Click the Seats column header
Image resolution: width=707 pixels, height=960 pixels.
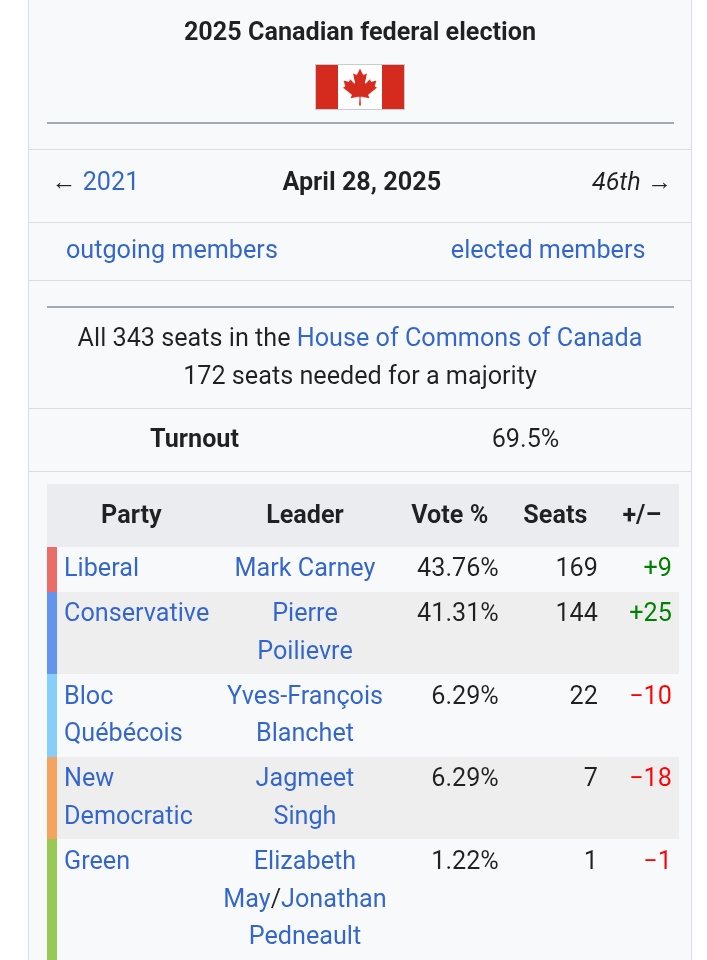[x=555, y=514]
